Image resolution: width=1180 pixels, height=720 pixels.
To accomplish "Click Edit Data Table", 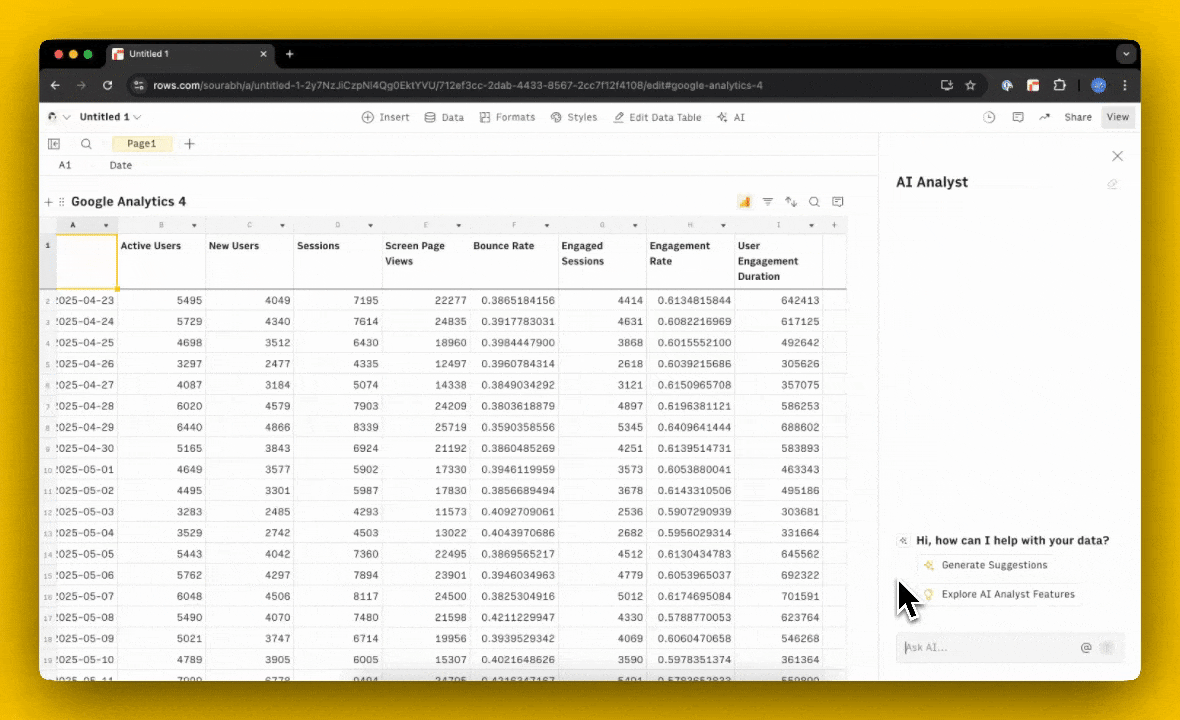I will pyautogui.click(x=657, y=117).
